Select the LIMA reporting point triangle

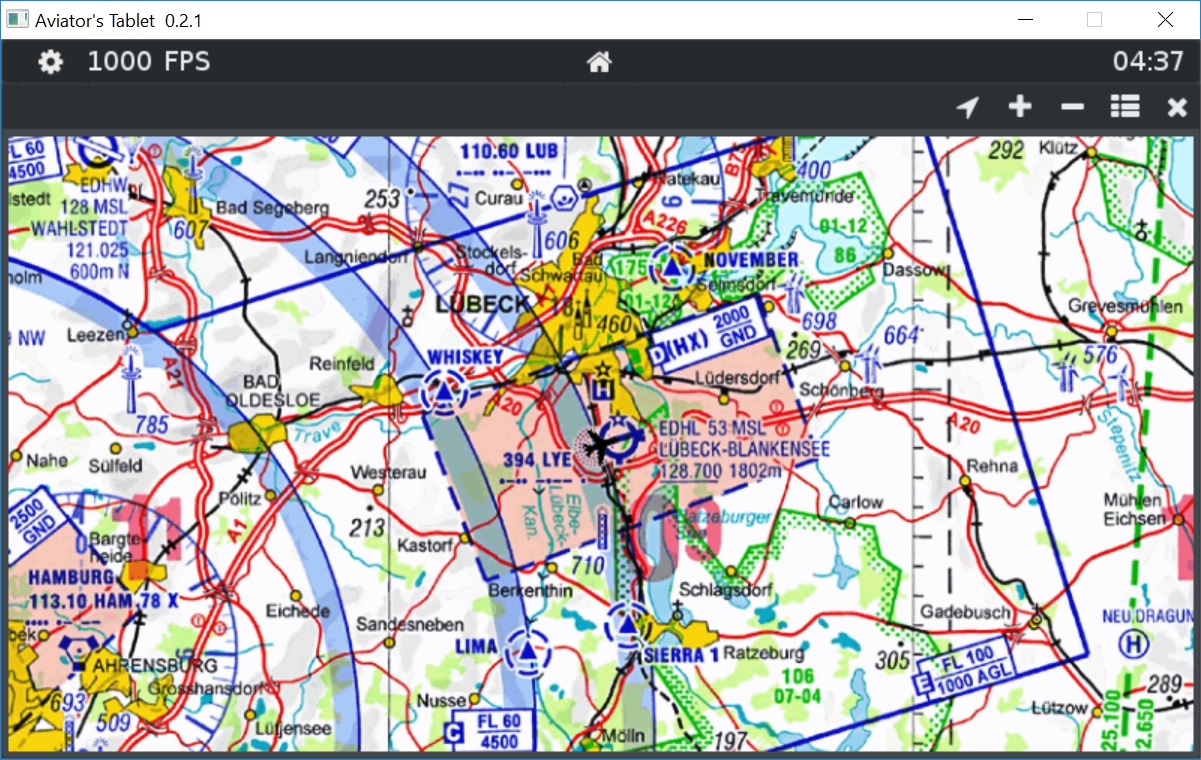(527, 652)
